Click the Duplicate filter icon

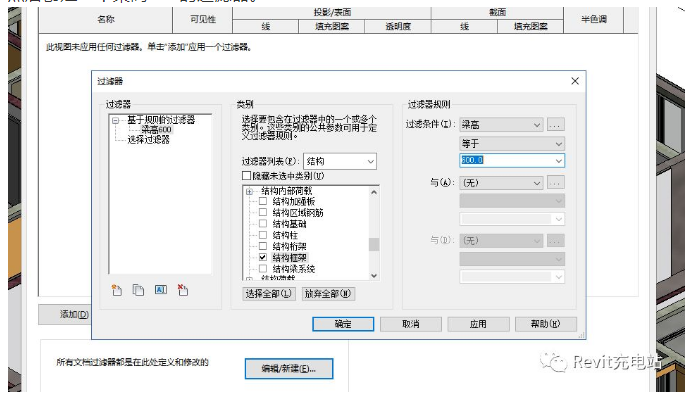pos(138,290)
